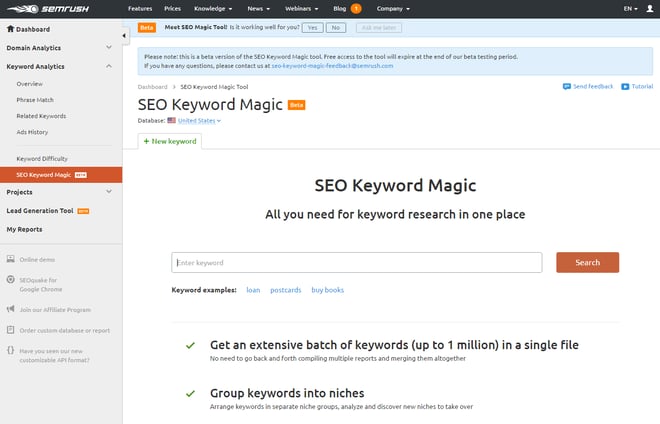
Task: Click the API format braces icon
Action: (x=11, y=350)
